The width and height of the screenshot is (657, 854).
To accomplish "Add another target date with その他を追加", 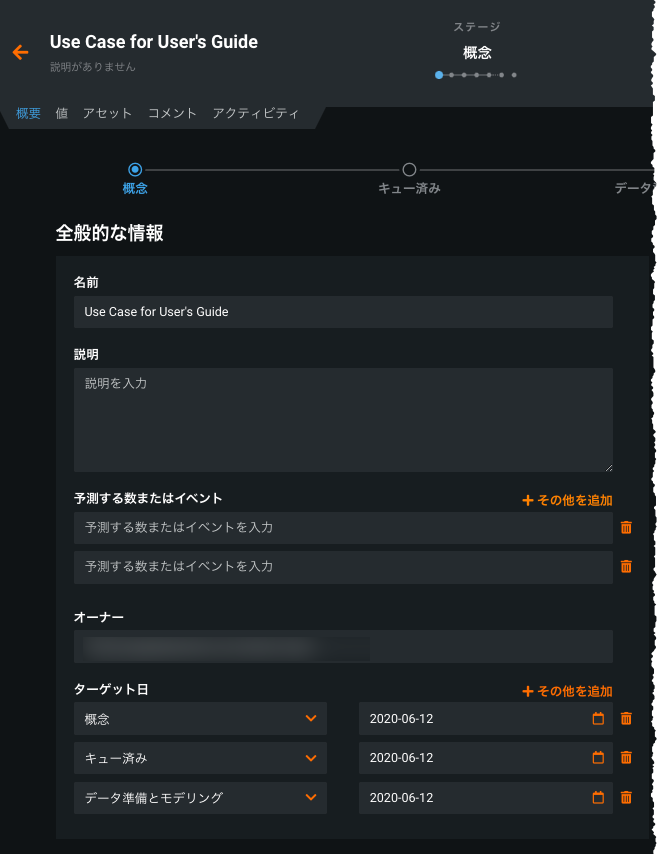I will 567,691.
